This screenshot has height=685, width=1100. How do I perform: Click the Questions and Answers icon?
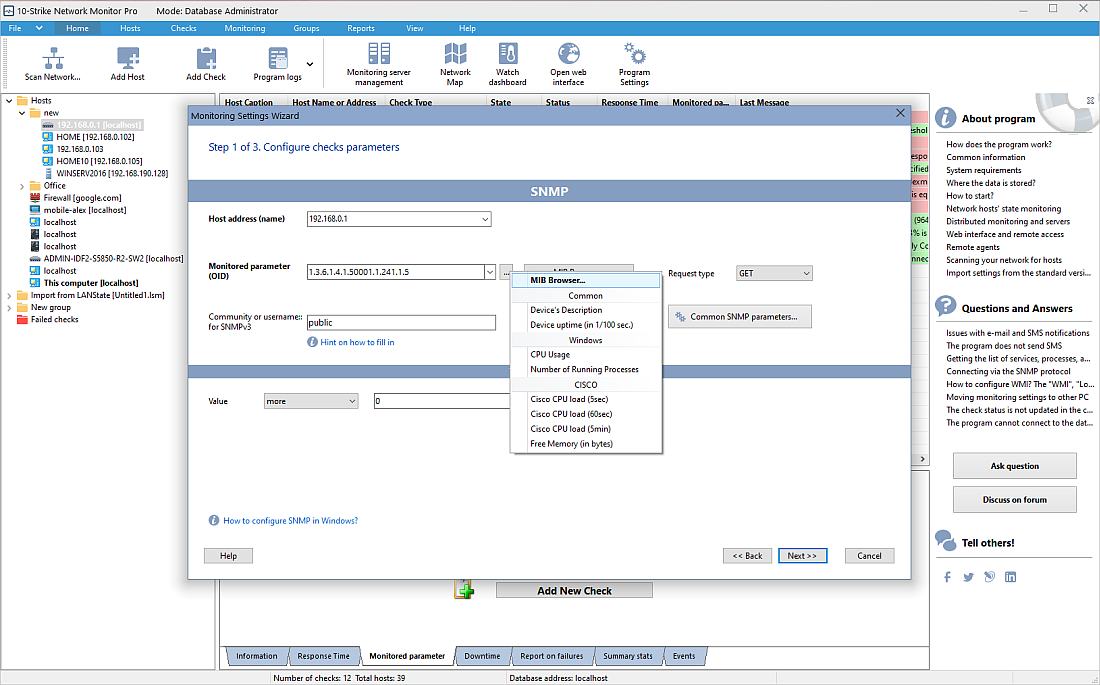pos(945,307)
